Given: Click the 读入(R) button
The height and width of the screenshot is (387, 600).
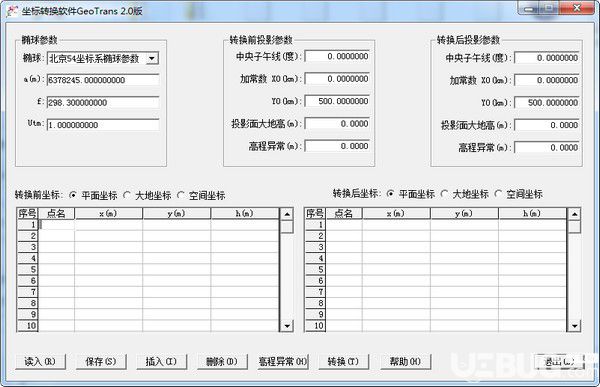Looking at the screenshot, I should pos(40,361).
